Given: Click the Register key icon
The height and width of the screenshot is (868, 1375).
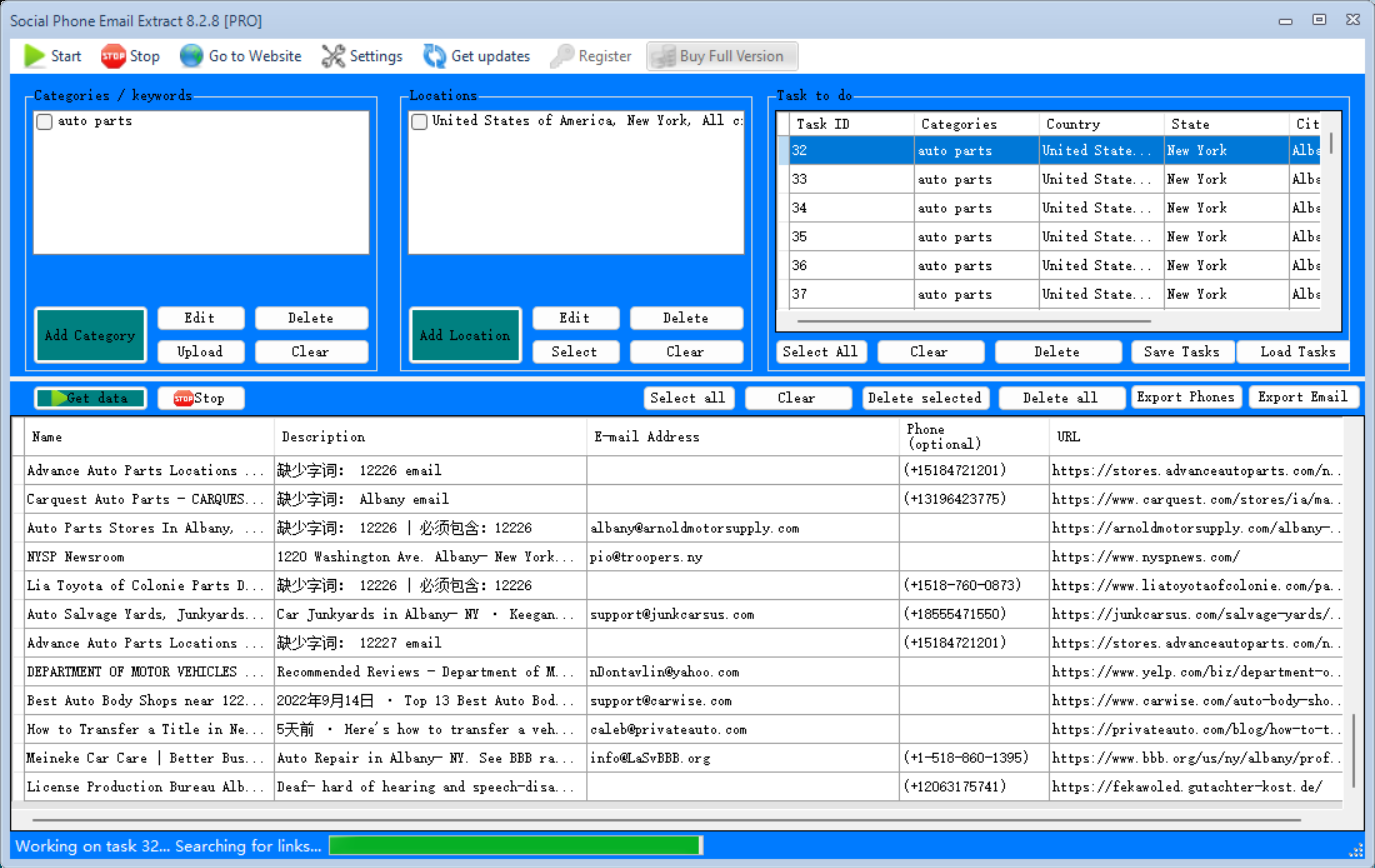Looking at the screenshot, I should coord(562,56).
